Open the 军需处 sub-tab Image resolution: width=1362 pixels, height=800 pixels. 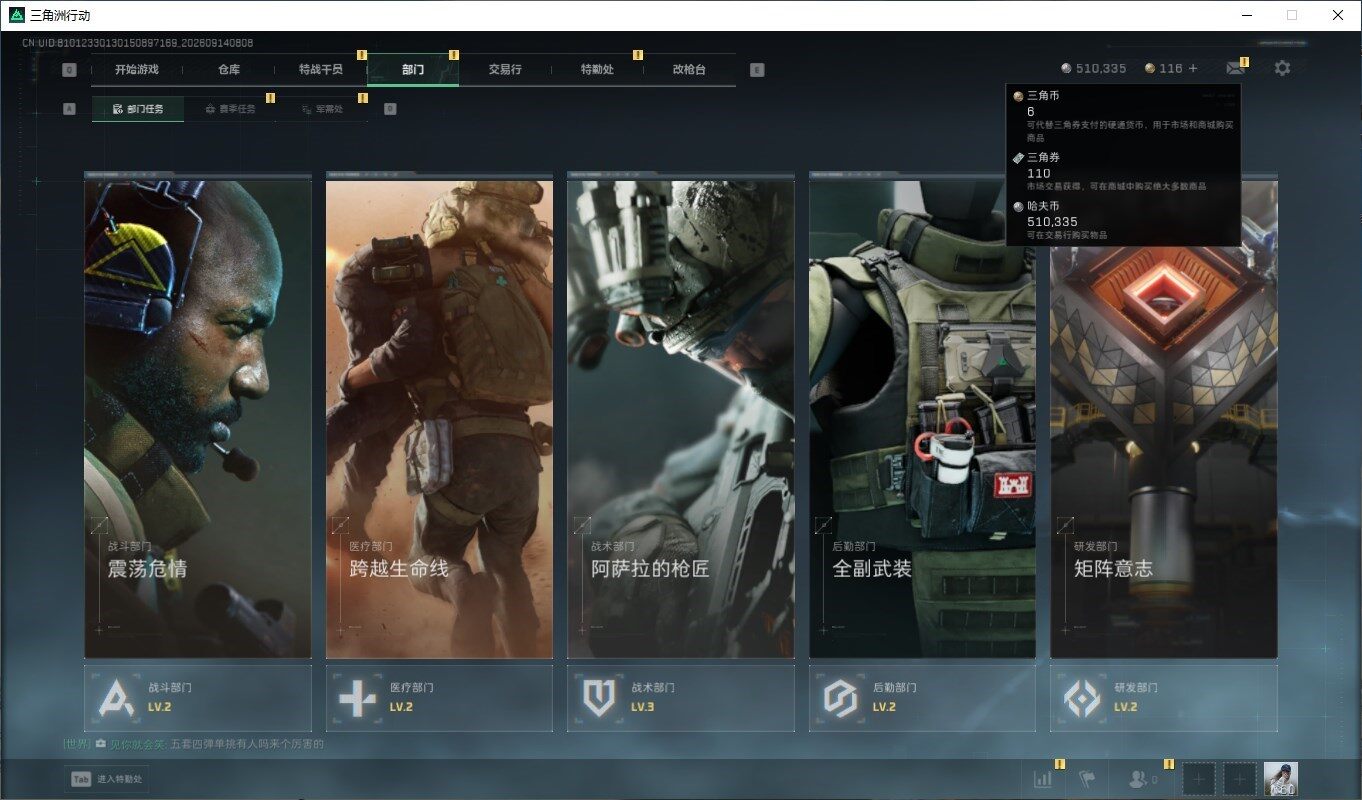(x=322, y=109)
